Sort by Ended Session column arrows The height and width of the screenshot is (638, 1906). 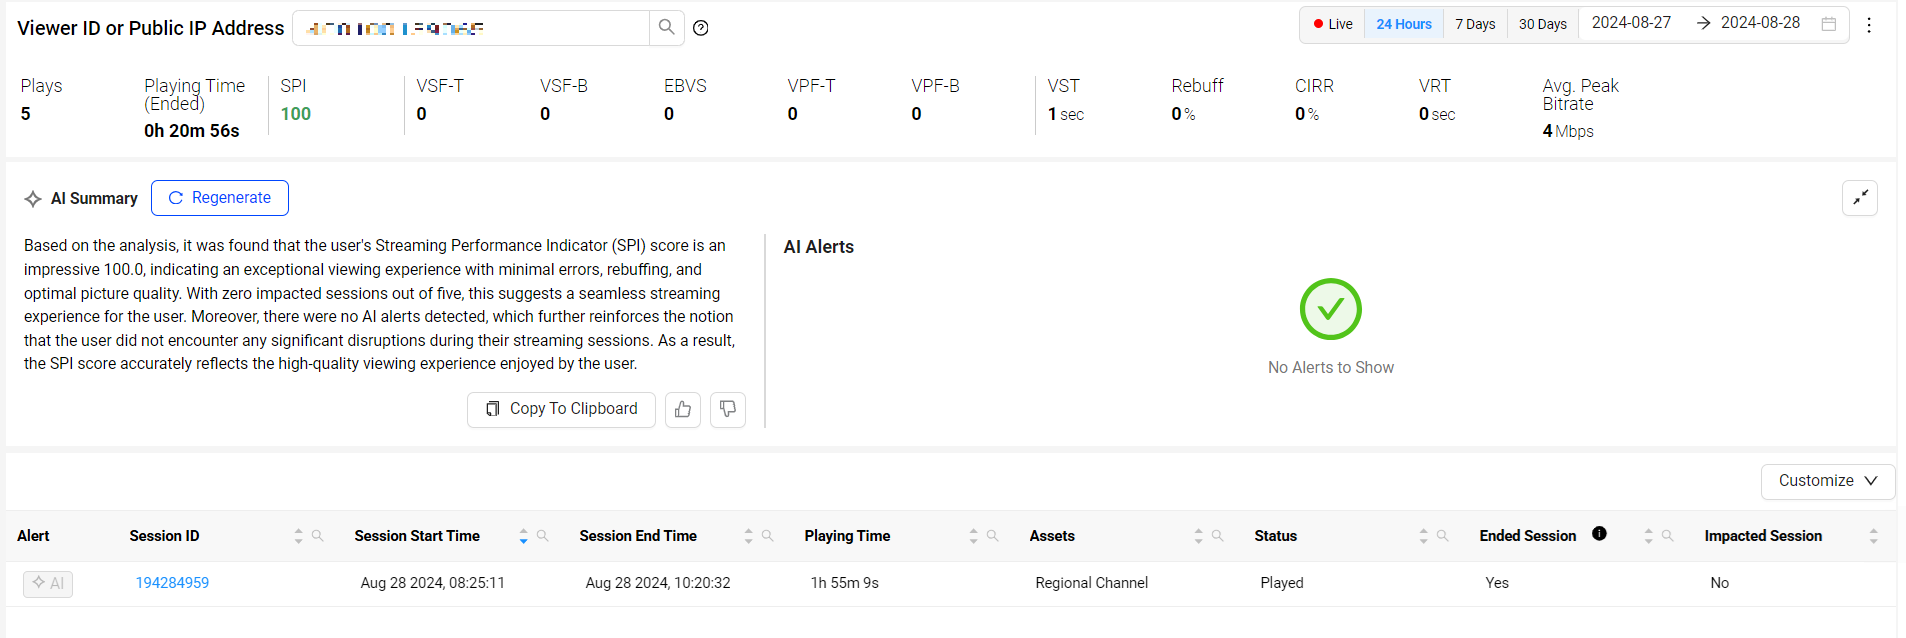point(1648,536)
